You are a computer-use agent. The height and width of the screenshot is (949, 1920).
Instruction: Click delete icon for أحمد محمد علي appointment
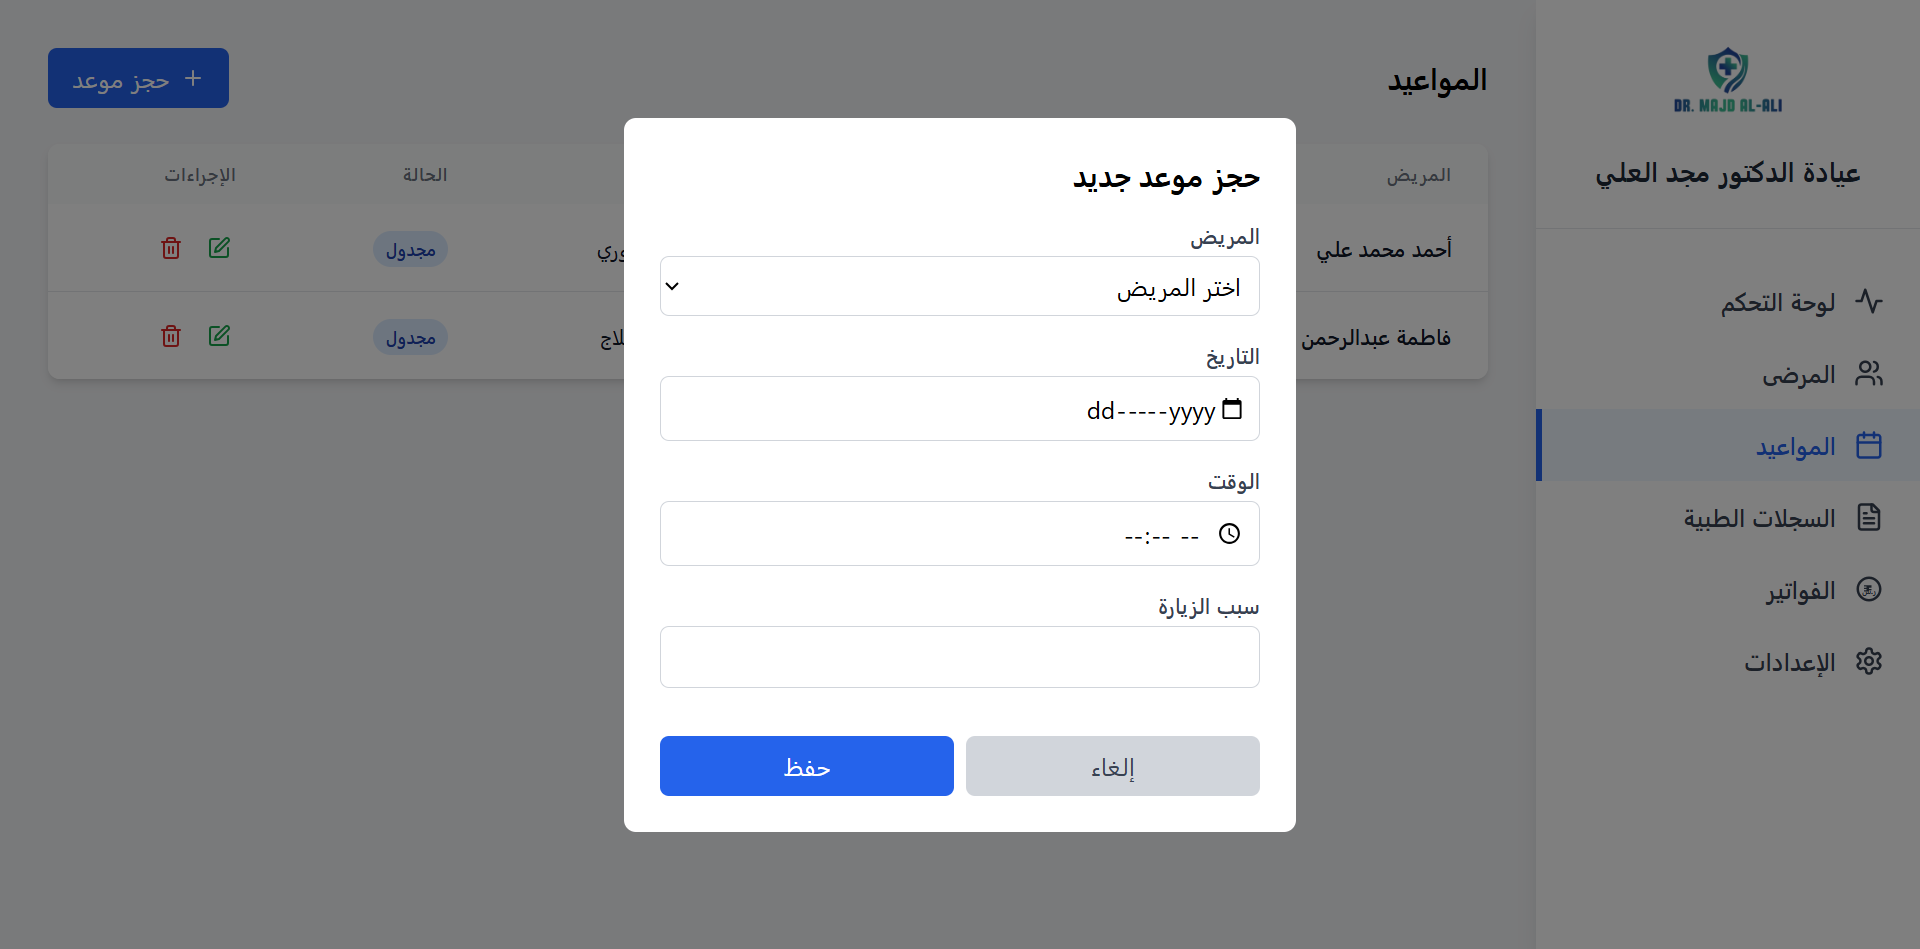(x=171, y=248)
